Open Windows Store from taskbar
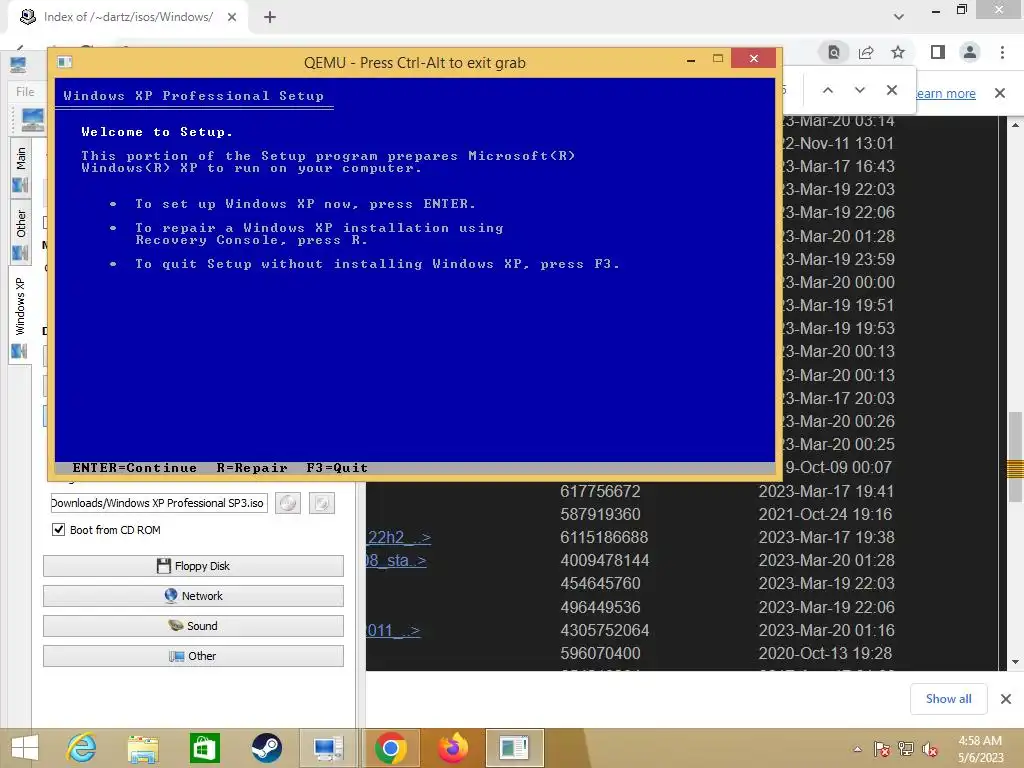This screenshot has height=768, width=1024. [x=204, y=748]
